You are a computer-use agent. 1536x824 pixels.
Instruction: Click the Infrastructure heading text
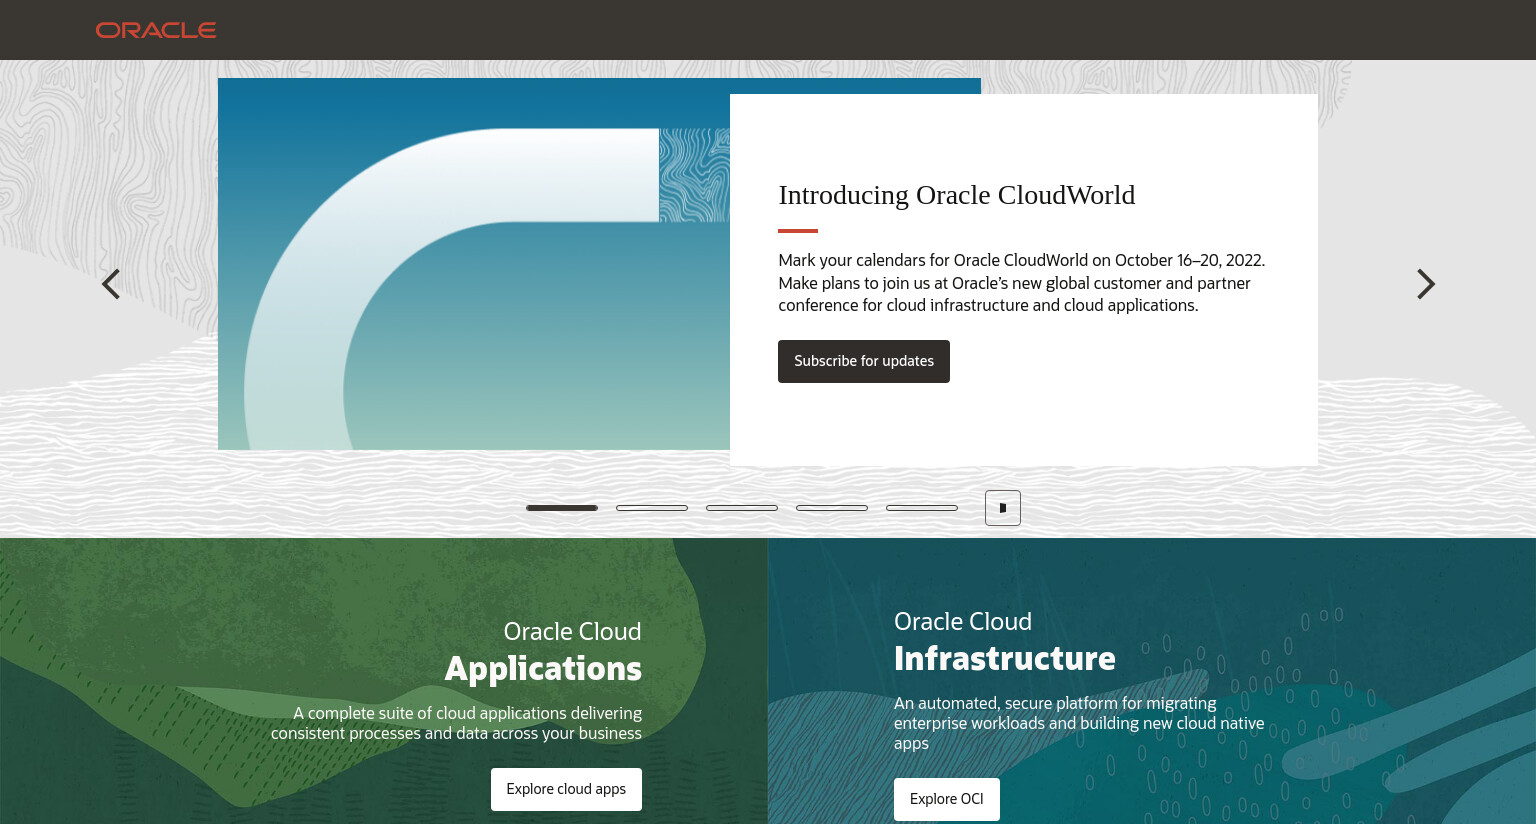[x=1005, y=658]
